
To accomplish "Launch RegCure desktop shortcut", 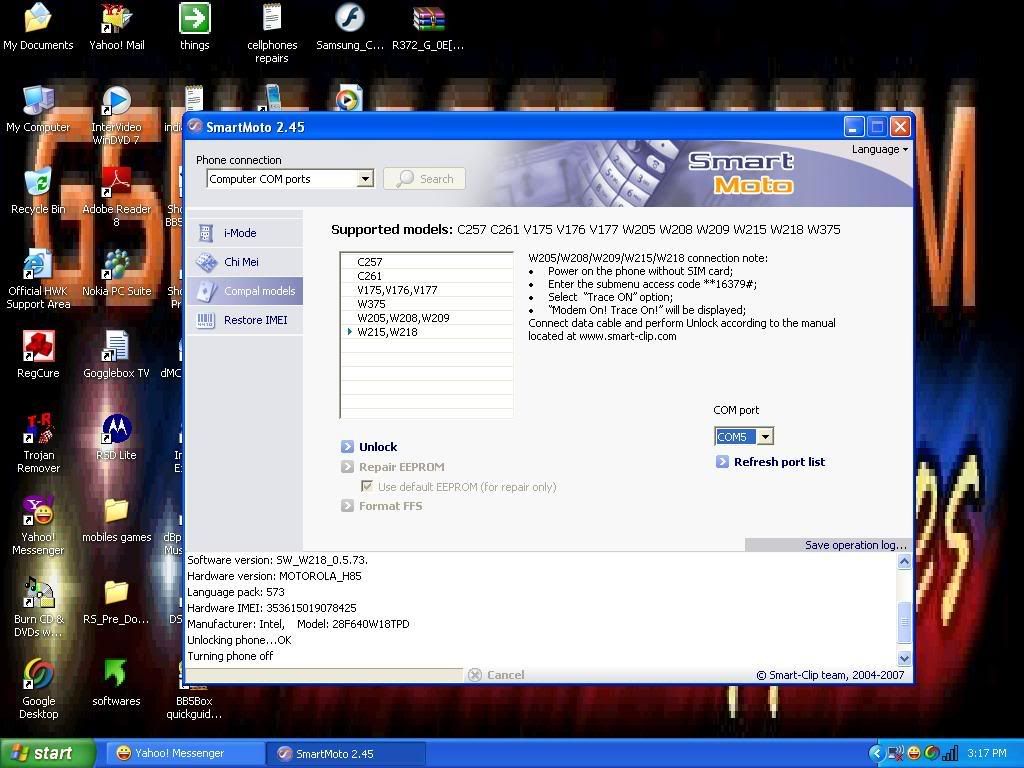I will click(38, 355).
